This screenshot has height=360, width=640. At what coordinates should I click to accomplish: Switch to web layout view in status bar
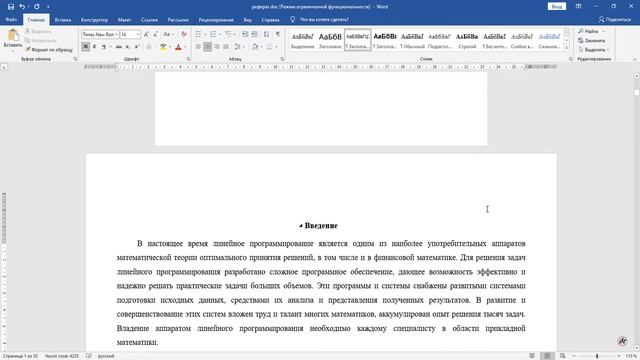click(x=562, y=356)
